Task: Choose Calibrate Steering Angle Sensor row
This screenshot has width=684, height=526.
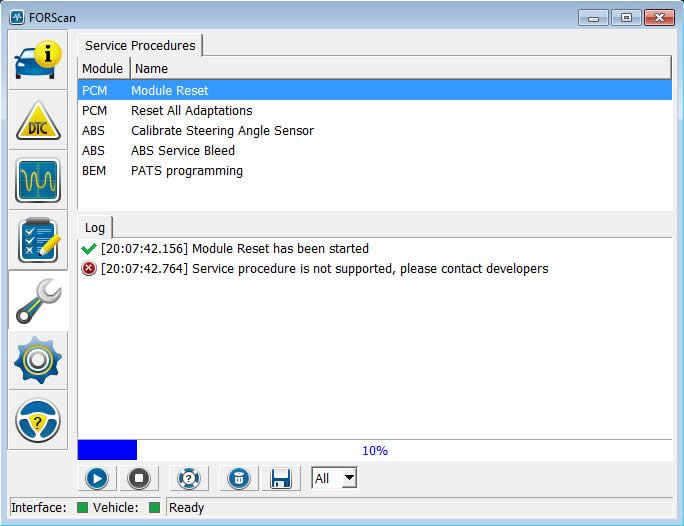Action: (222, 130)
